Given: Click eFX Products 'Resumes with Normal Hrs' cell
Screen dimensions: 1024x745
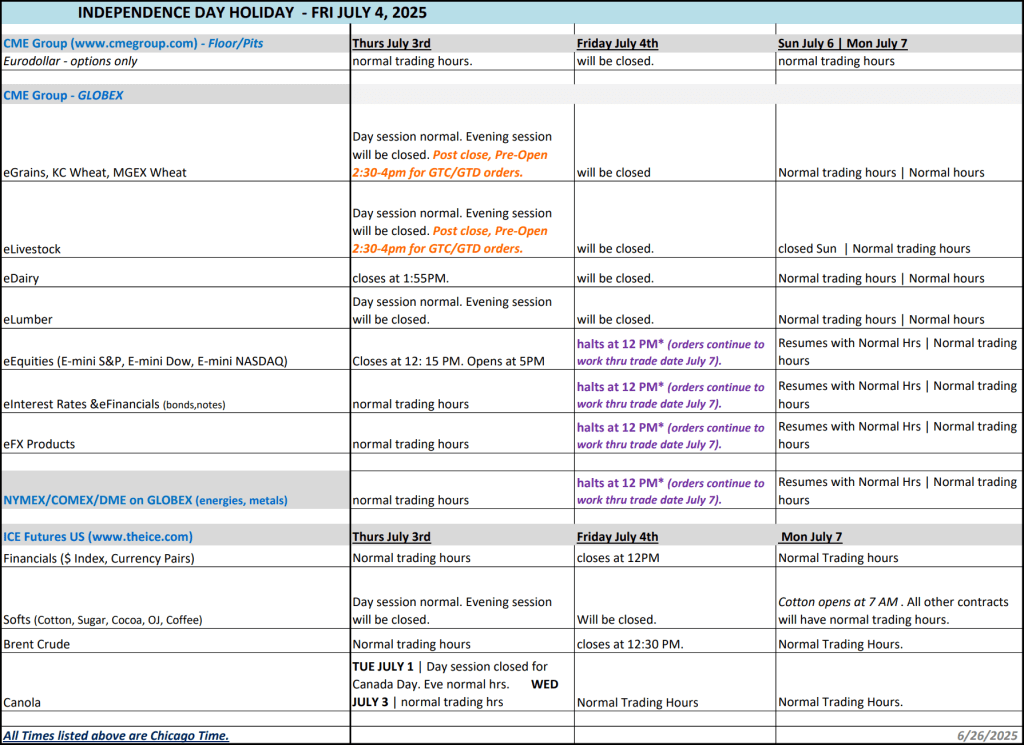Looking at the screenshot, I should click(x=897, y=435).
